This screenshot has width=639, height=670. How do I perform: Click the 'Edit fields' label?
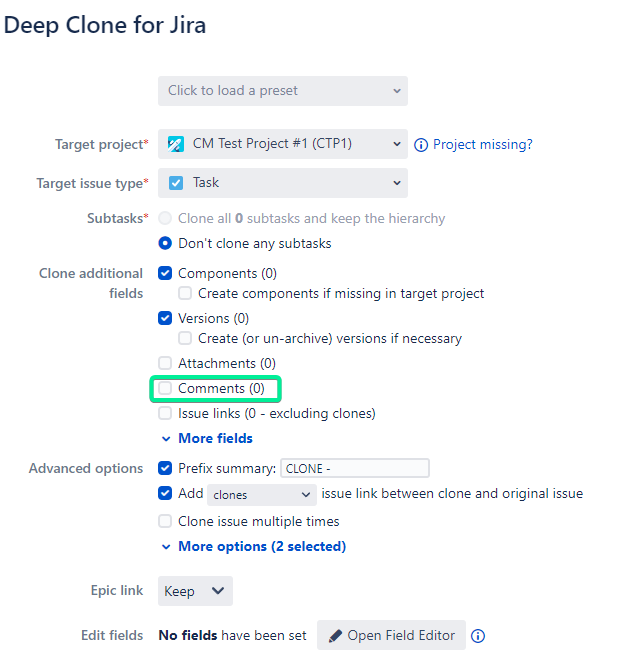(x=112, y=635)
